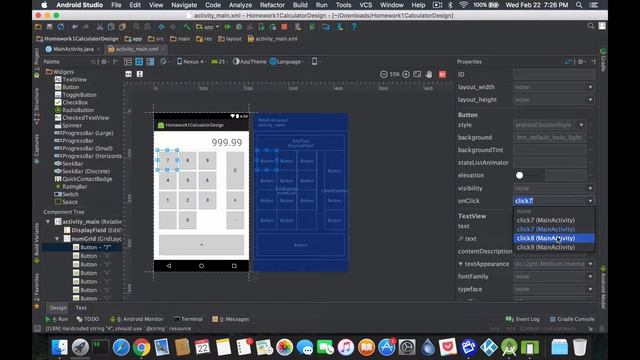This screenshot has width=640, height=360.
Task: Click the Undo arrow icon
Action: pos(75,27)
